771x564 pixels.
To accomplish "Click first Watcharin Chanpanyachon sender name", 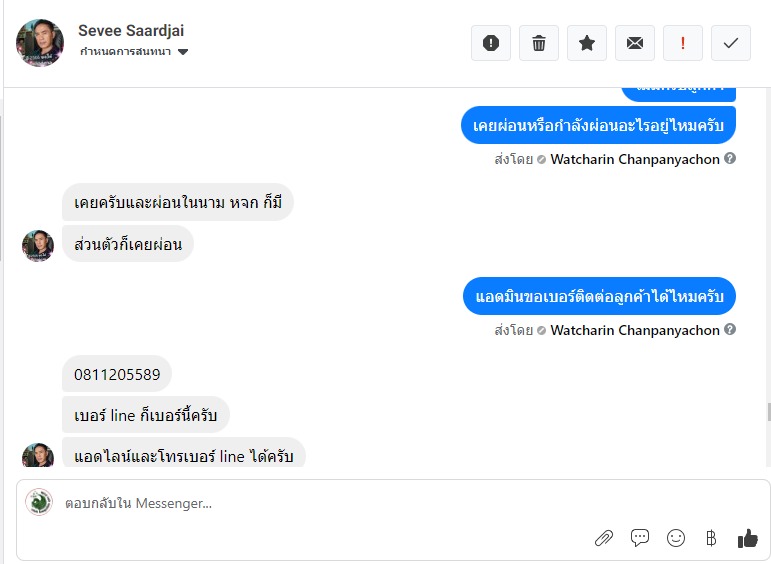I will point(635,159).
